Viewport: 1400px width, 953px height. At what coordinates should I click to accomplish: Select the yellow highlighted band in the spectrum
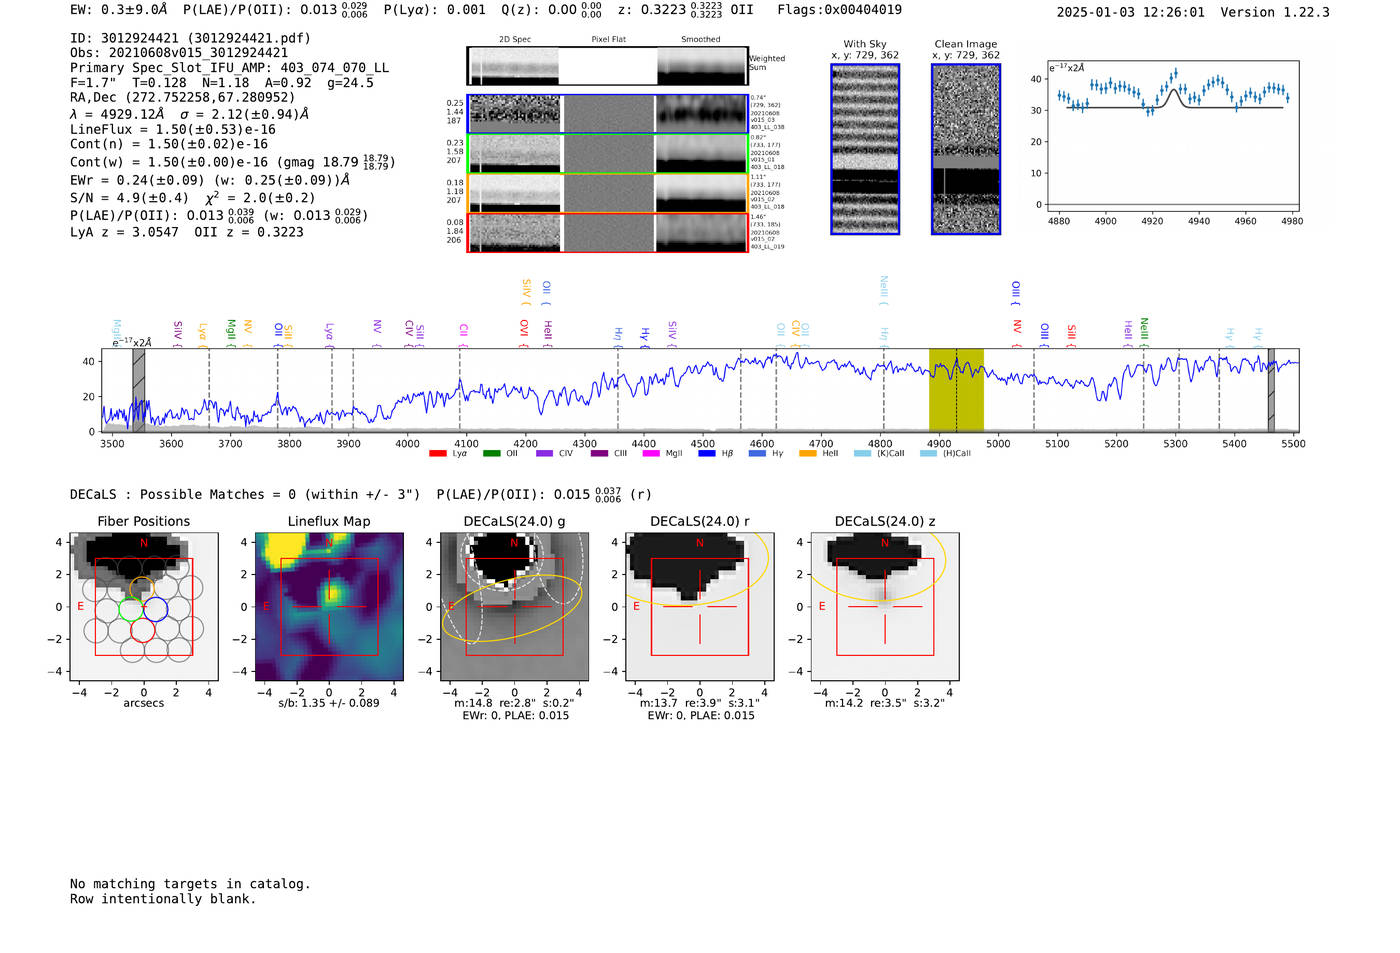[x=956, y=390]
